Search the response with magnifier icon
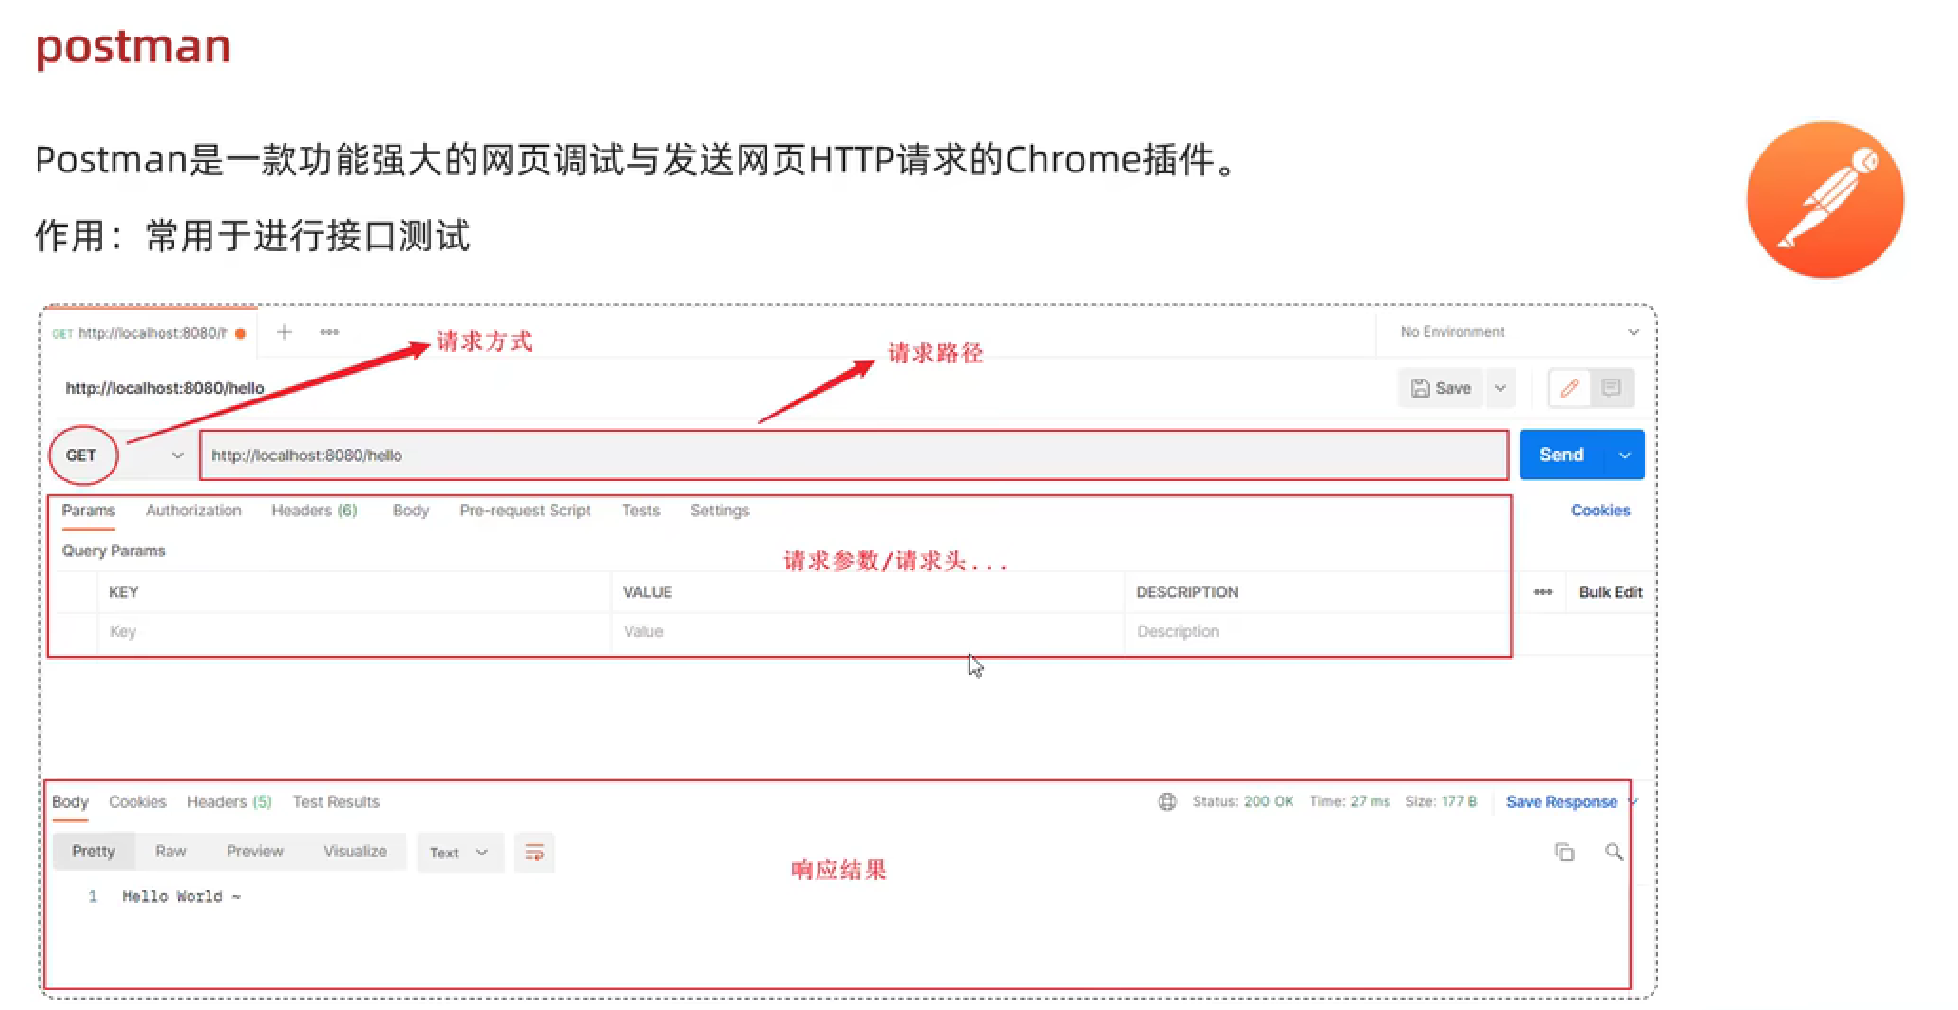Image resolution: width=1958 pixels, height=1010 pixels. pos(1614,852)
